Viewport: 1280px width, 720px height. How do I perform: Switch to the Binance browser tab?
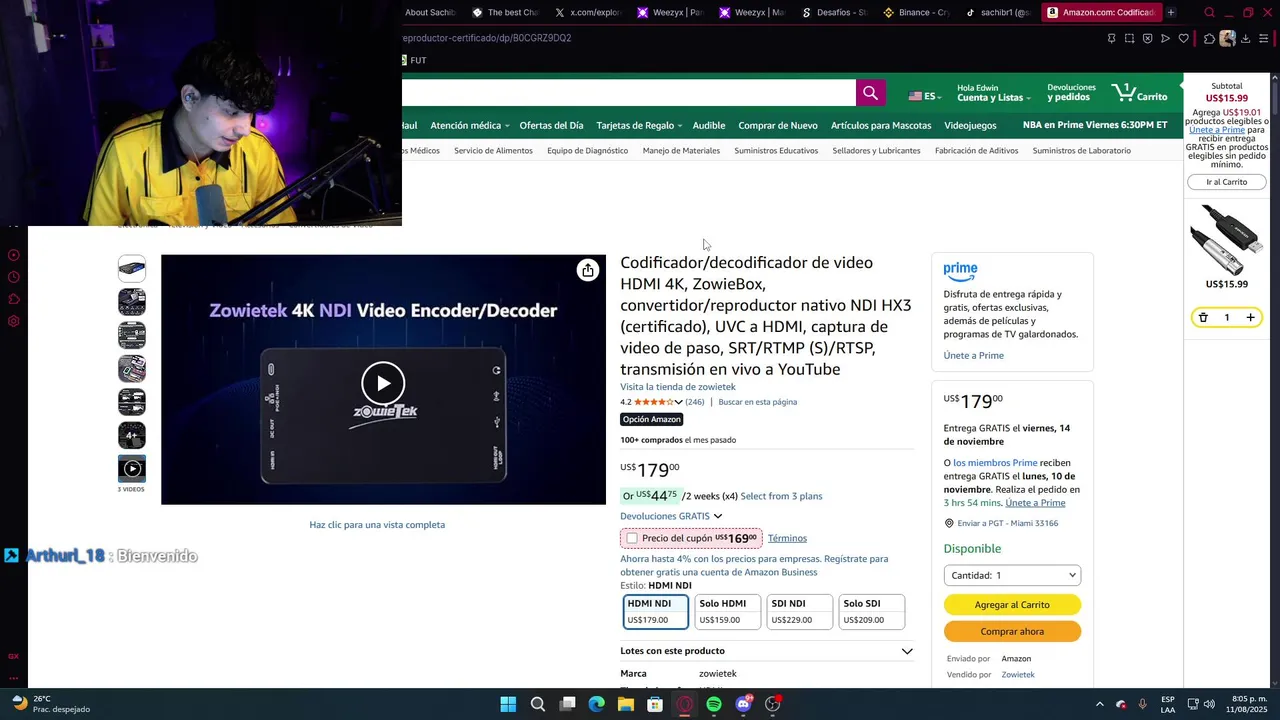click(916, 13)
